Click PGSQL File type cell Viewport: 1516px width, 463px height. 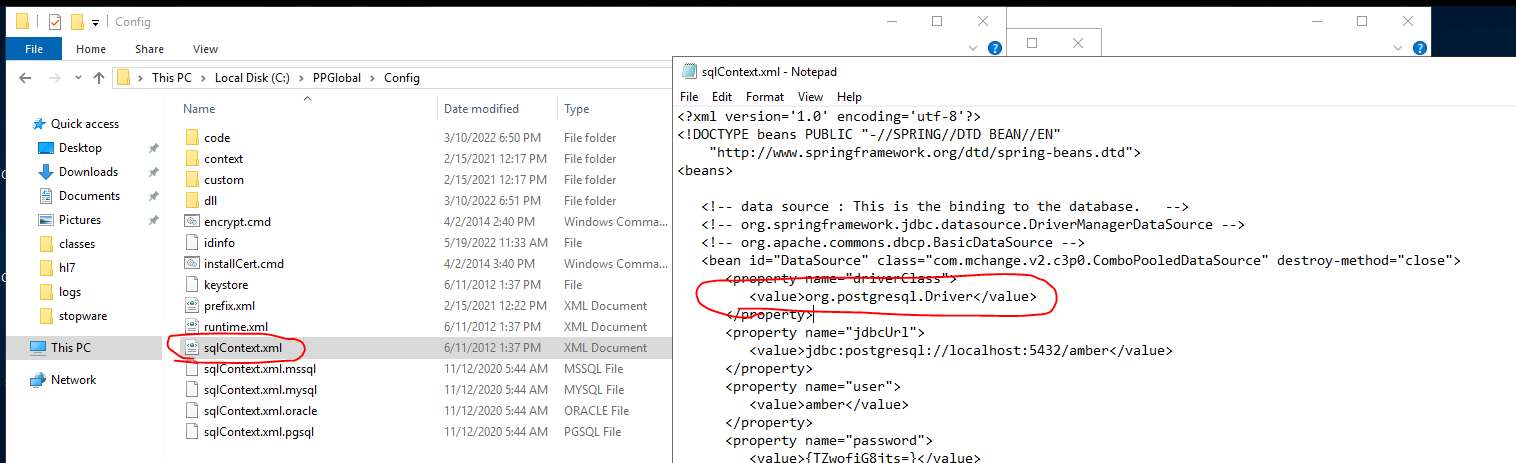click(592, 432)
